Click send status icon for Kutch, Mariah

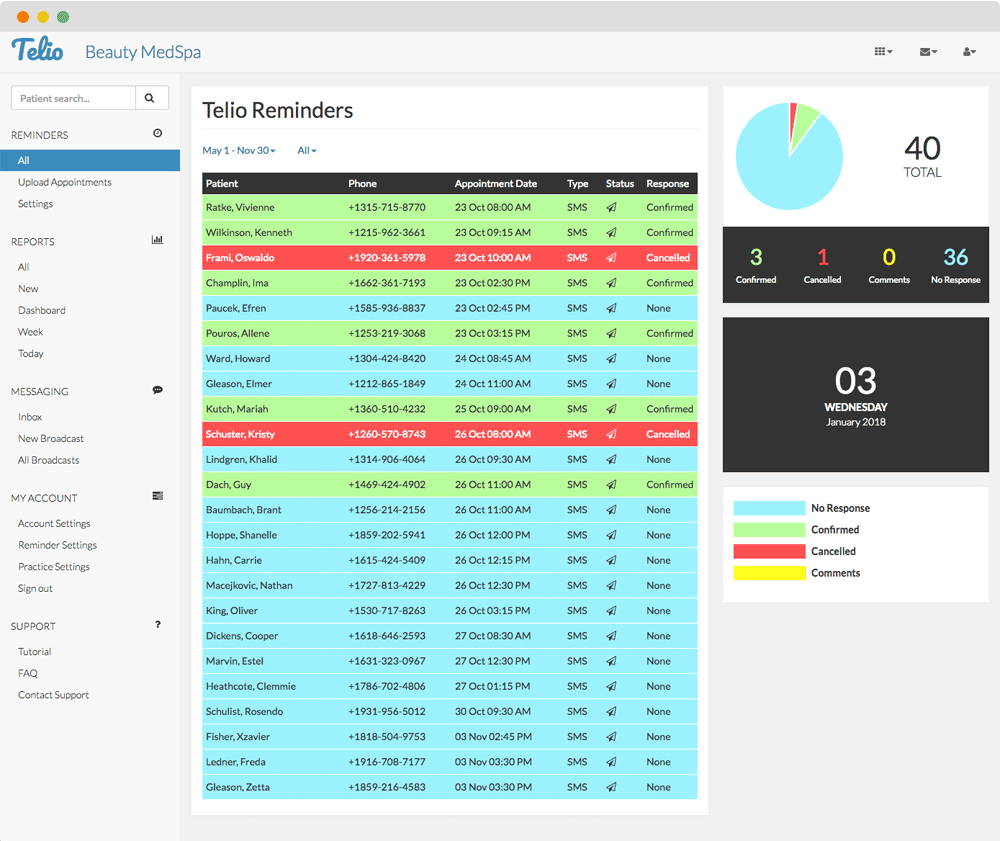click(x=611, y=409)
